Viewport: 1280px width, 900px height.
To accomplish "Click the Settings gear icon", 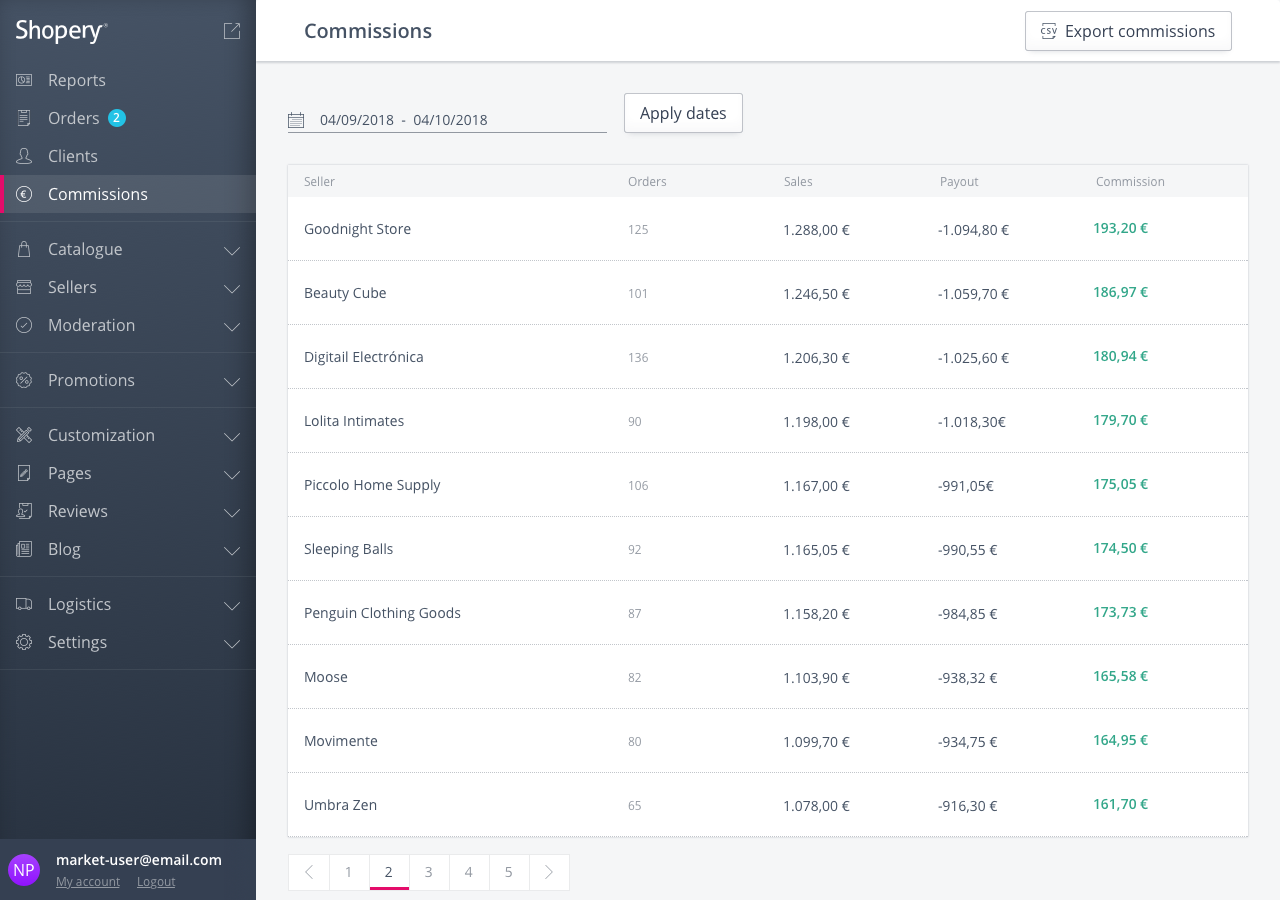I will click(24, 642).
